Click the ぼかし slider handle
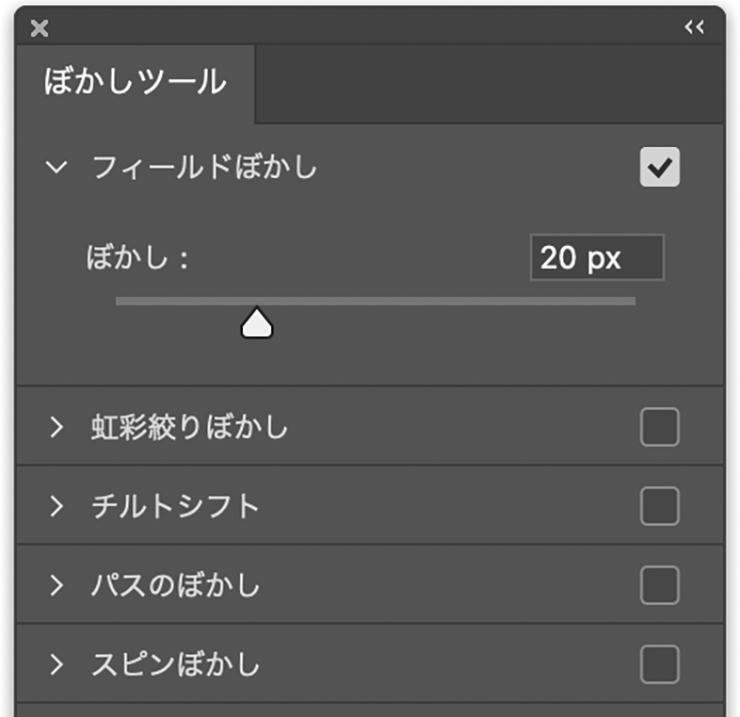740x717 pixels. (257, 323)
